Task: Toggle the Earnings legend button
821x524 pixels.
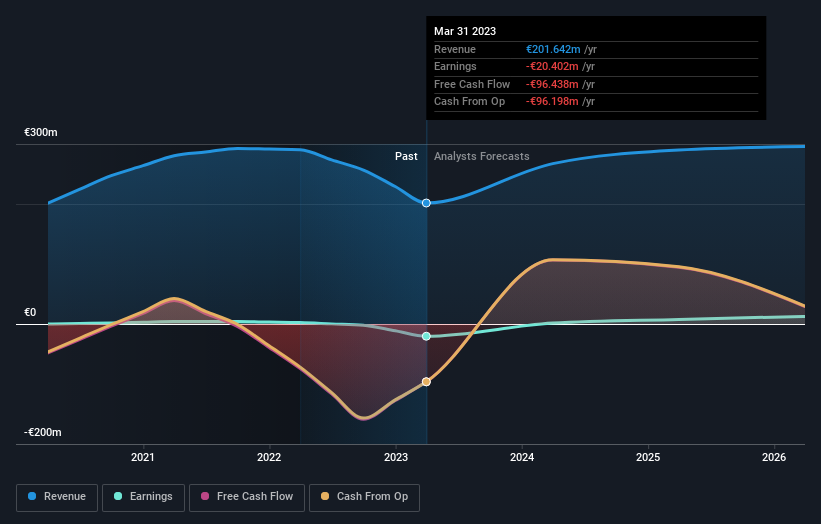Action: [x=143, y=497]
